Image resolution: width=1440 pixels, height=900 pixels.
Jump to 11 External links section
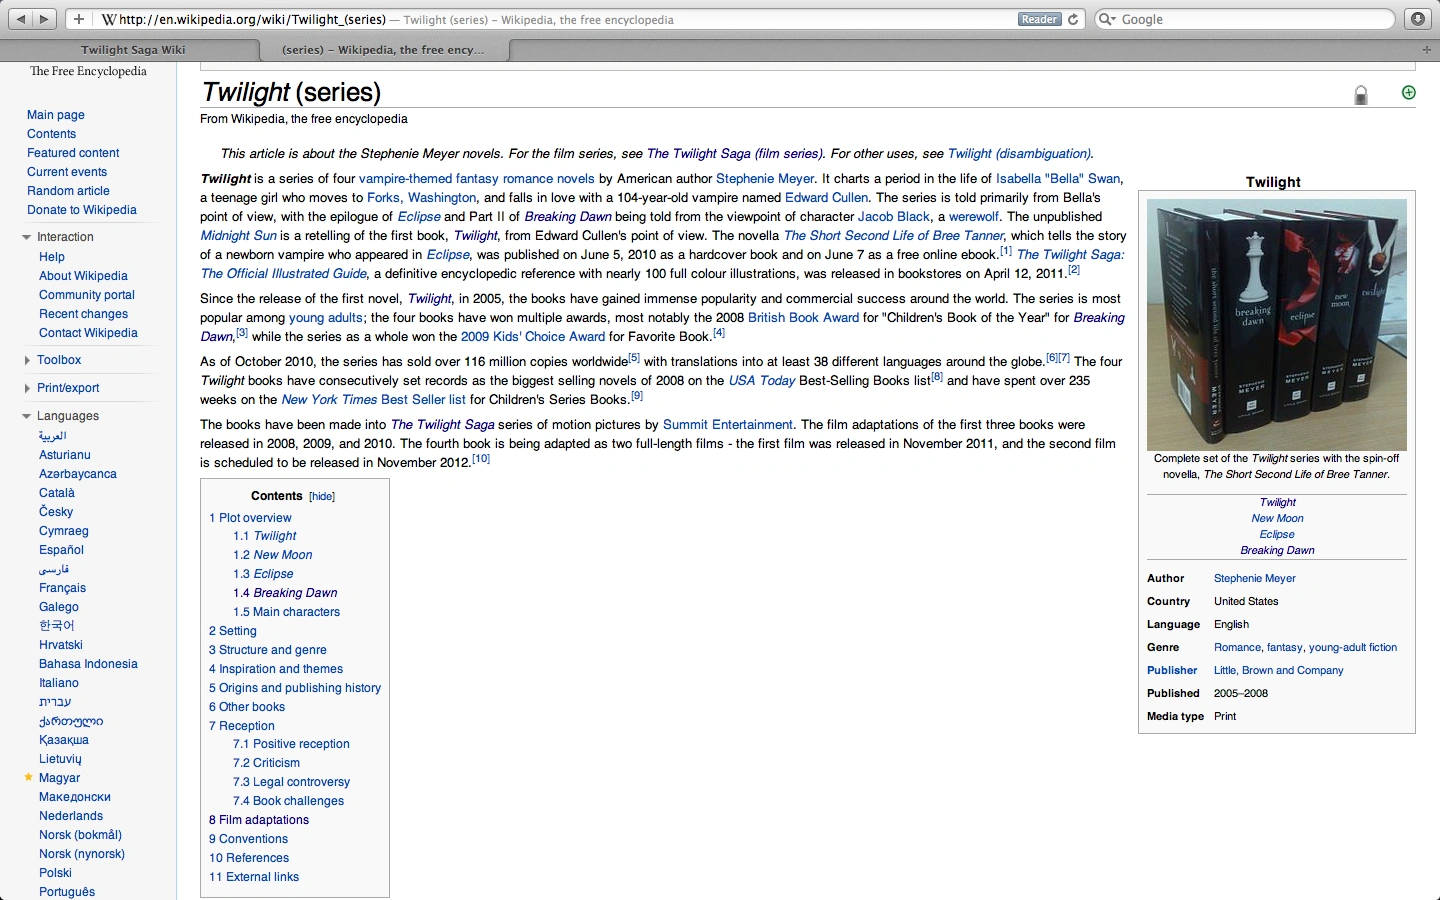pos(254,877)
